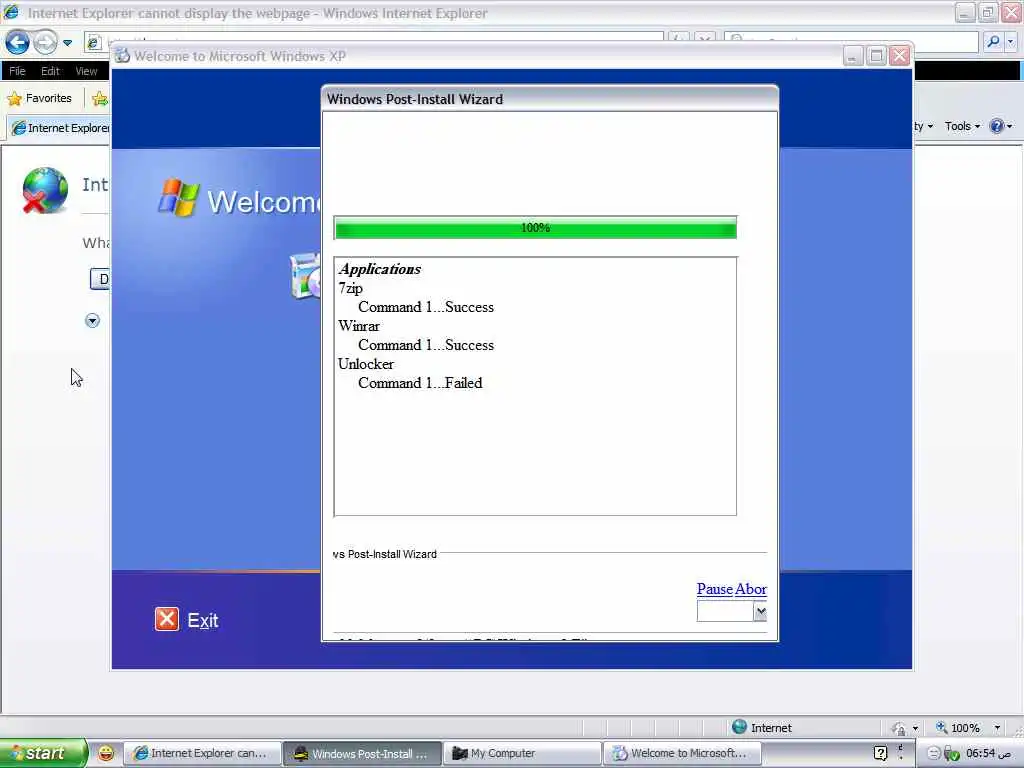This screenshot has width=1024, height=768.
Task: Click the 7zip entry in Applications list
Action: pos(350,288)
